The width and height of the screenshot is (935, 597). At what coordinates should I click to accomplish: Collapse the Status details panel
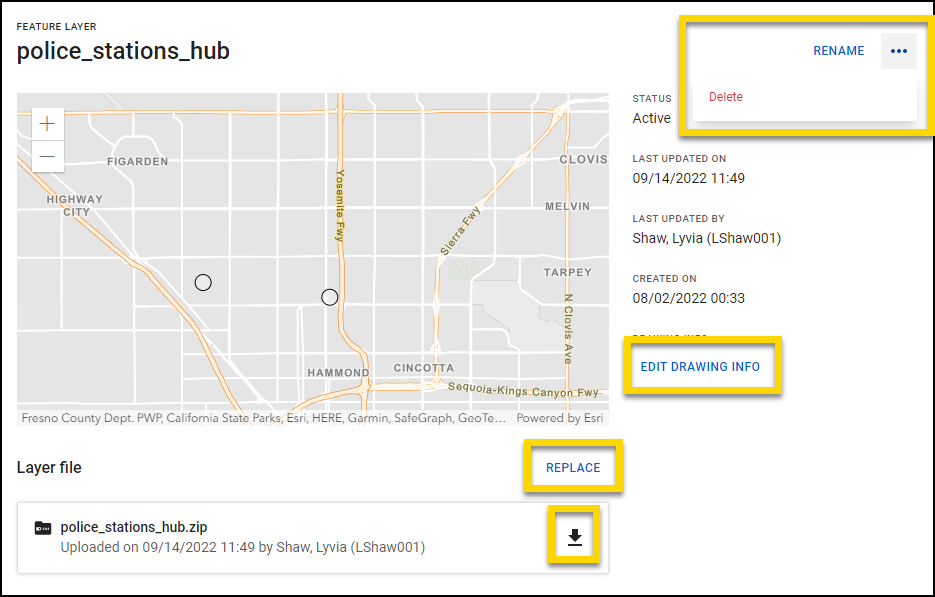pyautogui.click(x=652, y=98)
